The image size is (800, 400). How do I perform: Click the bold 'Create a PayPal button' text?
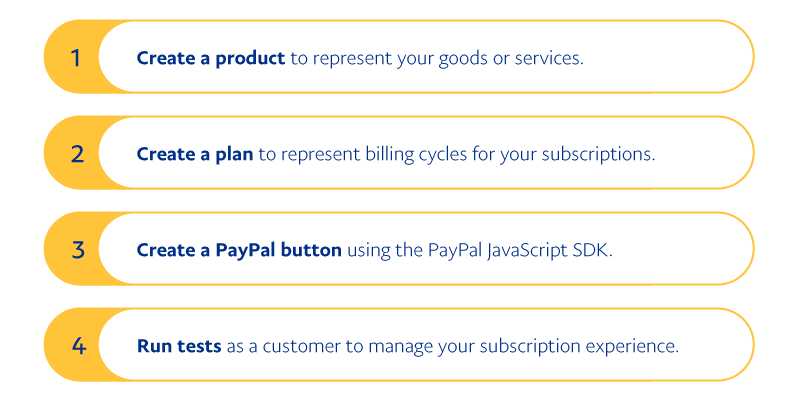click(239, 250)
